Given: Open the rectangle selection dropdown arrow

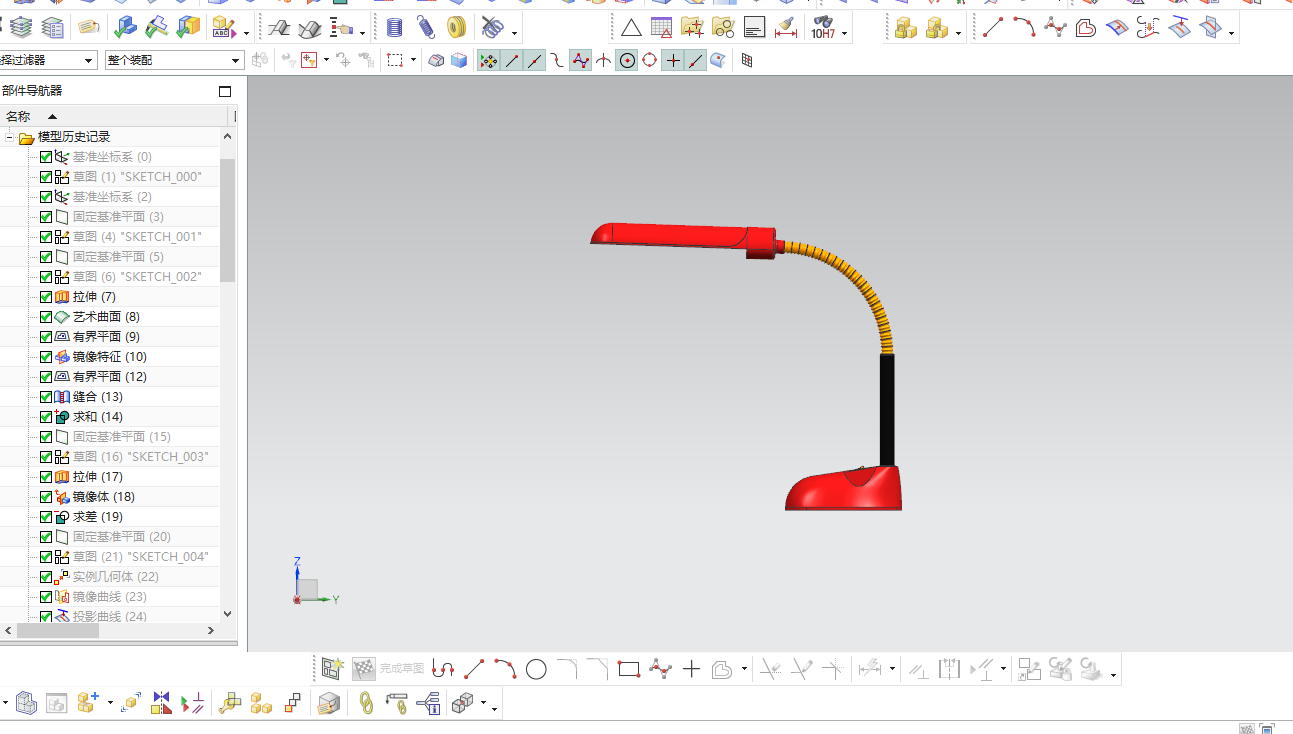Looking at the screenshot, I should (413, 61).
